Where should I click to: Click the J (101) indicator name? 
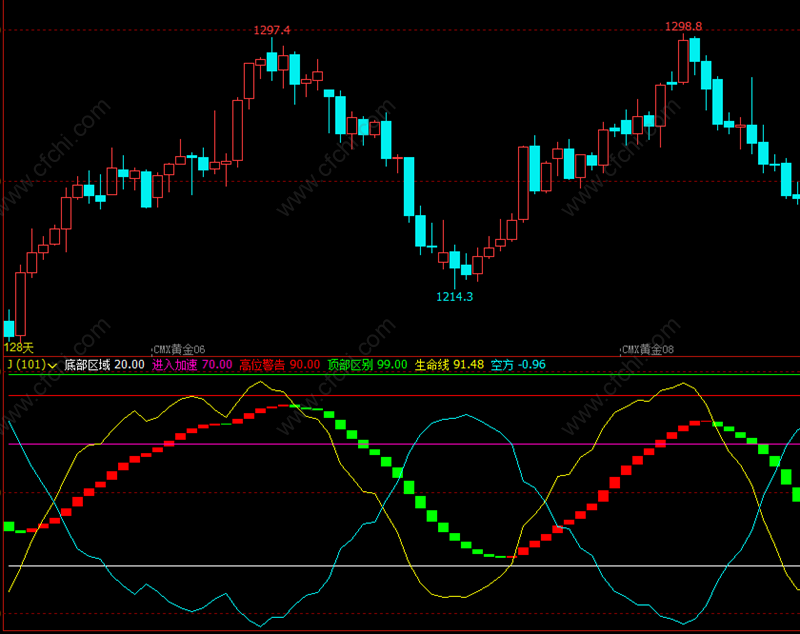coord(27,365)
